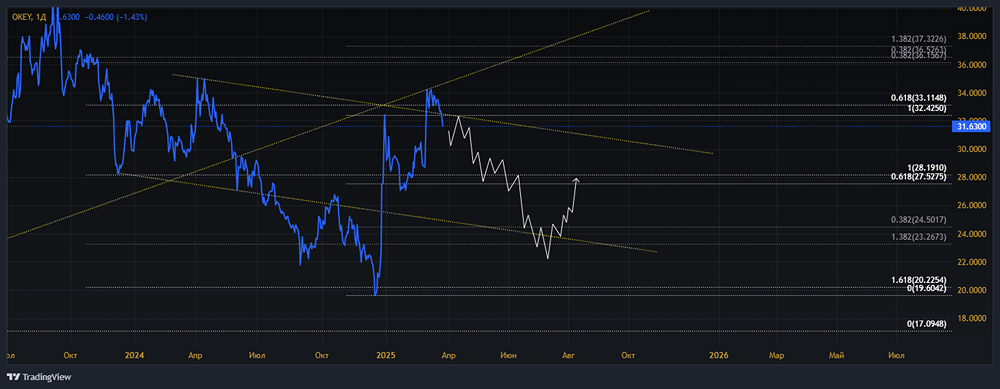Click the 2026 label on time axis

(x=719, y=355)
